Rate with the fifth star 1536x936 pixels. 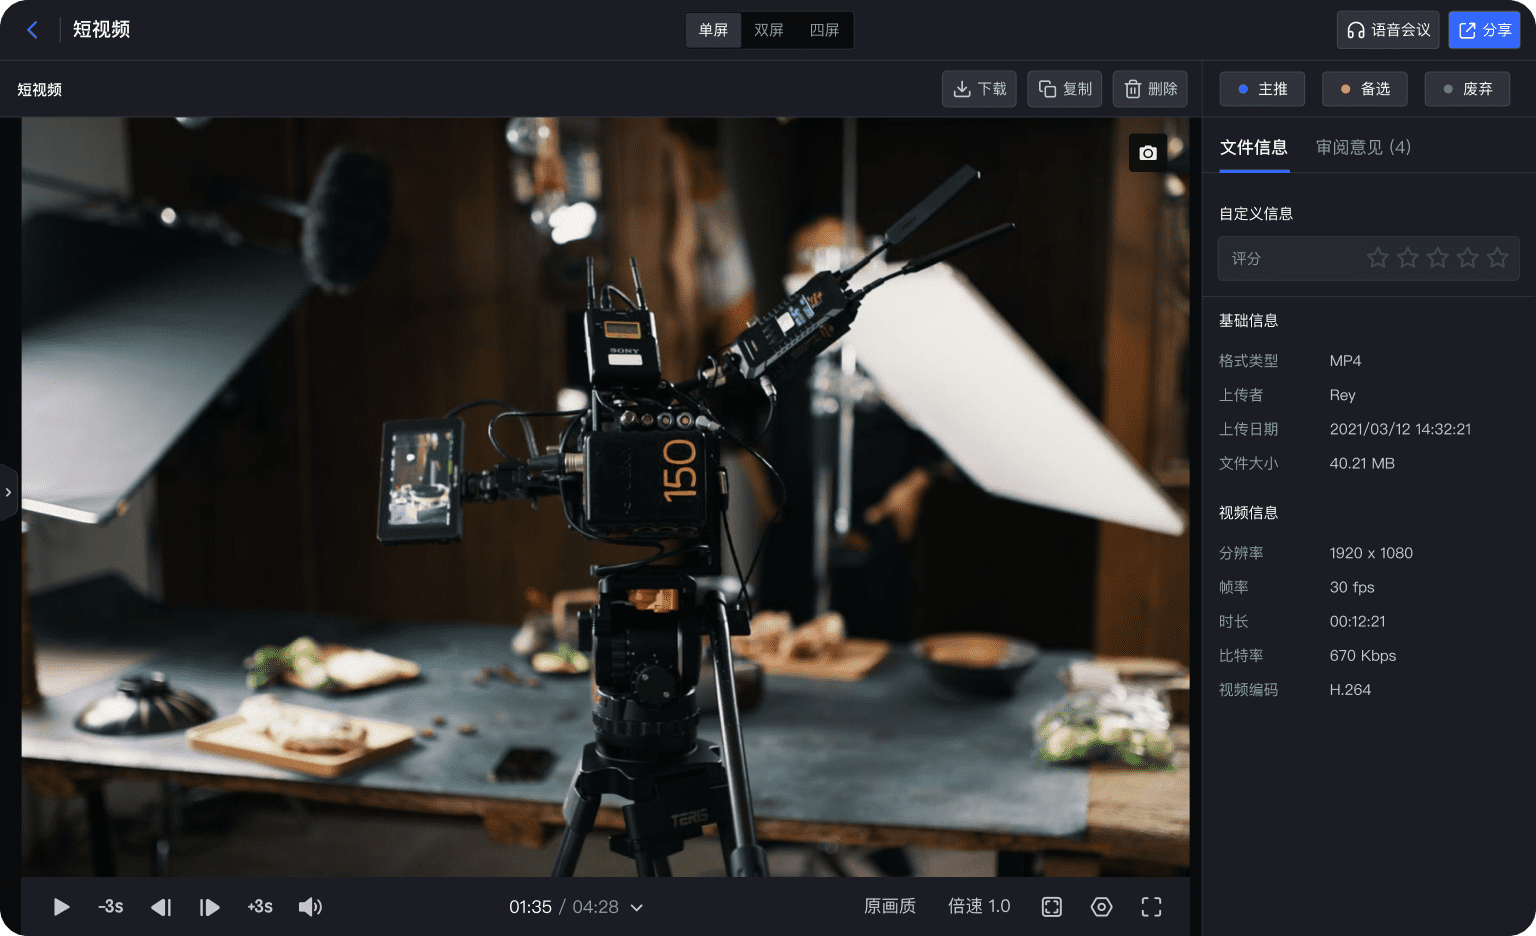pyautogui.click(x=1497, y=258)
